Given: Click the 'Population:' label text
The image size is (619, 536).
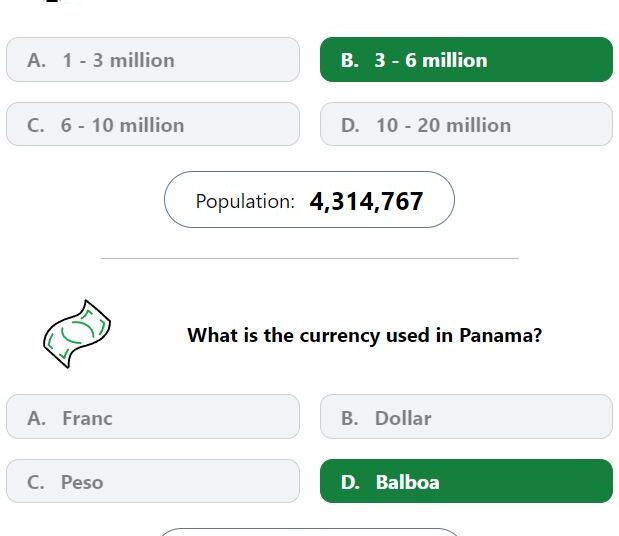Looking at the screenshot, I should 245,201.
